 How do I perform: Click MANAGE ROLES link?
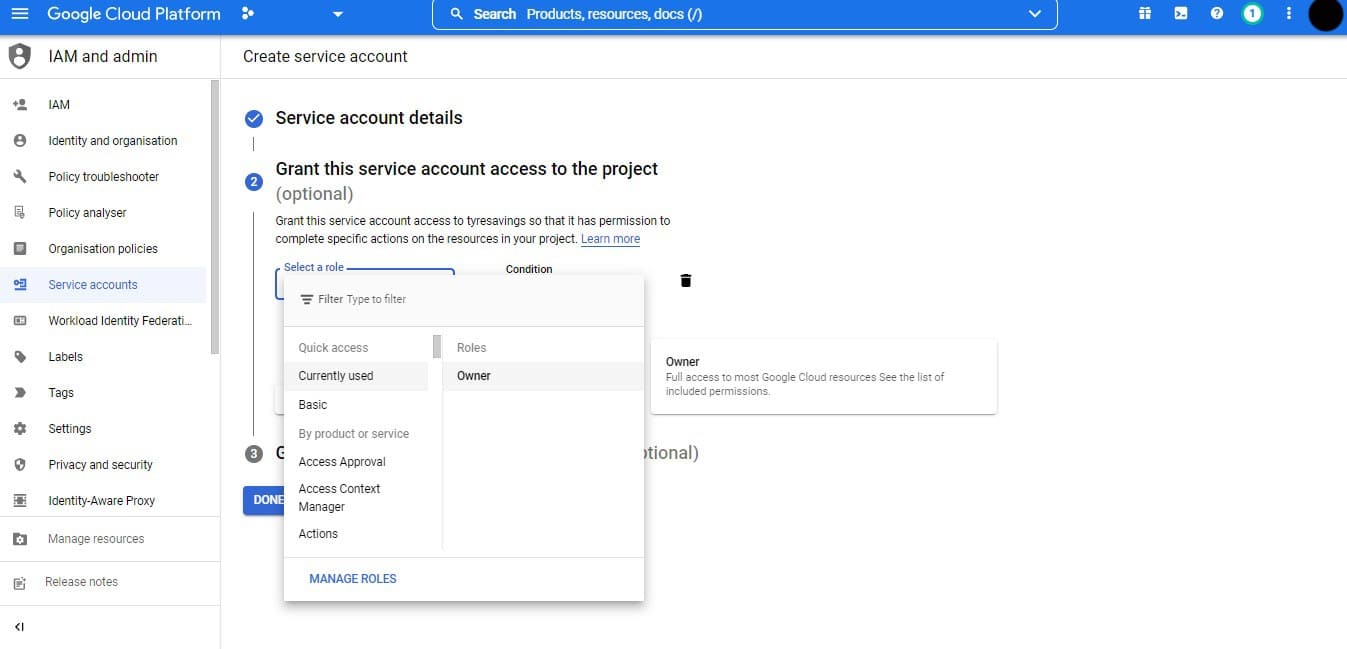[x=353, y=579]
